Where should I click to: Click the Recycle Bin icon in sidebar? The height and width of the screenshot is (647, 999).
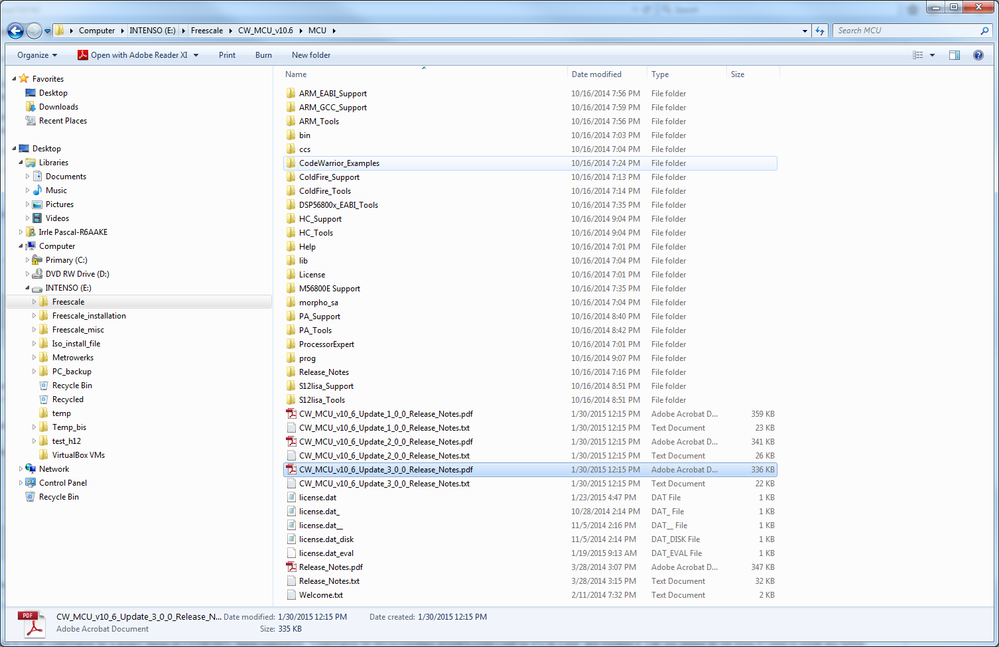pos(29,497)
